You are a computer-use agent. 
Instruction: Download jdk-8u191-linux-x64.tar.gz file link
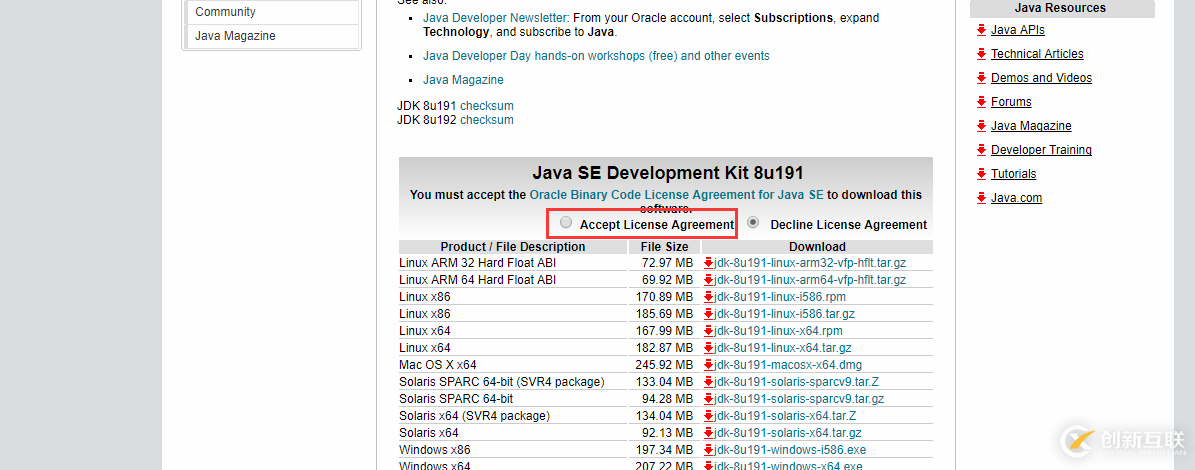[x=783, y=348]
